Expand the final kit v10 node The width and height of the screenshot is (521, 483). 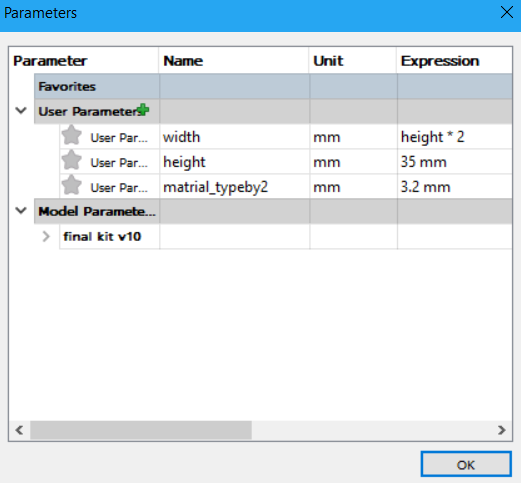(x=46, y=236)
